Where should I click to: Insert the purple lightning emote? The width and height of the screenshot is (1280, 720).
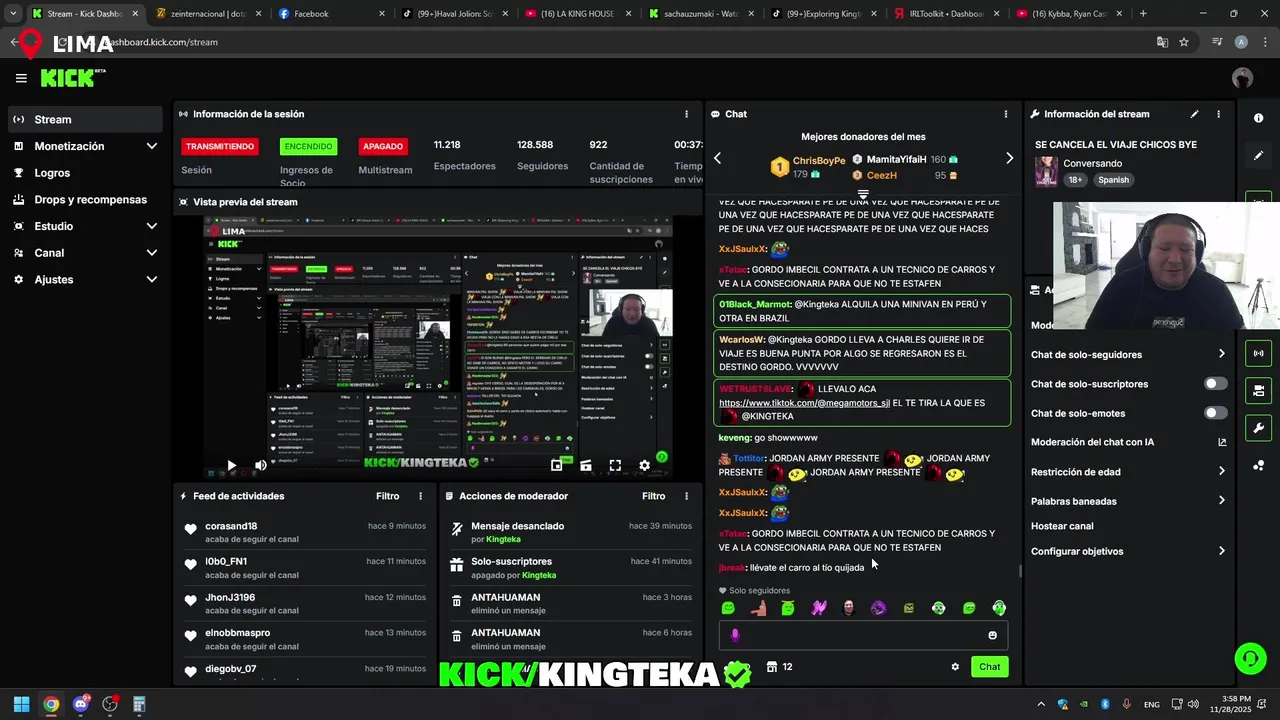pyautogui.click(x=818, y=608)
